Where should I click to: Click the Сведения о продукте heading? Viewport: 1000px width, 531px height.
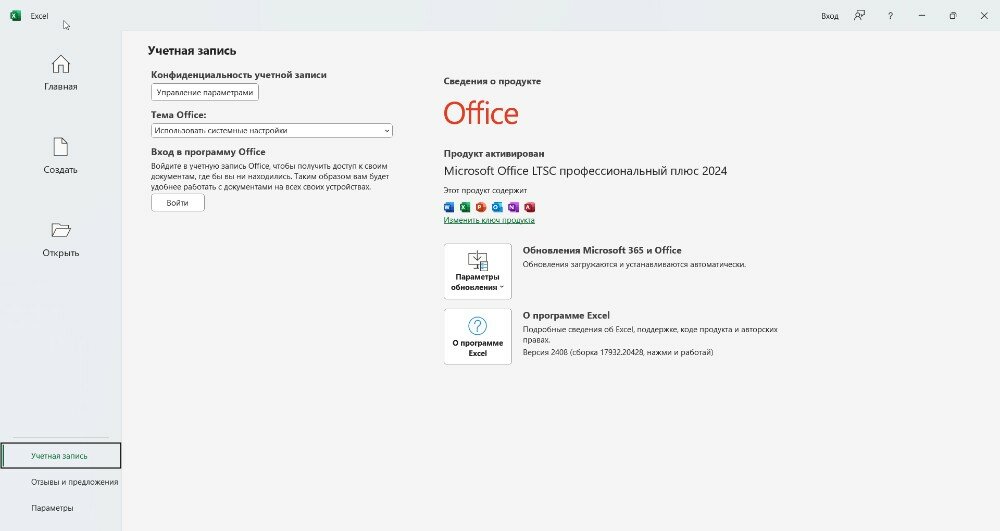click(492, 81)
